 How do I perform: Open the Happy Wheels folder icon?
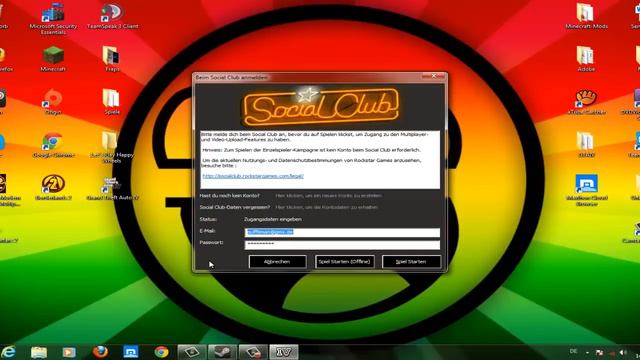coord(111,148)
